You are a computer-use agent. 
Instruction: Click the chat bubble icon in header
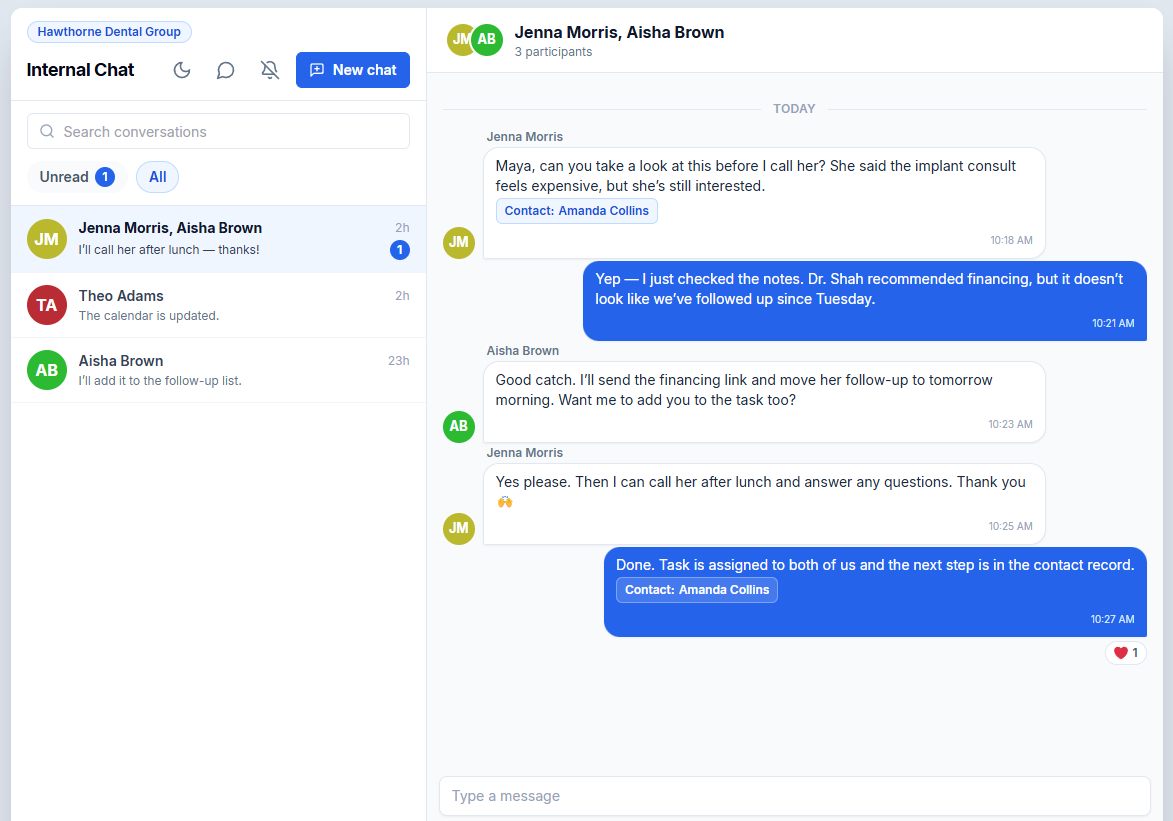(225, 70)
